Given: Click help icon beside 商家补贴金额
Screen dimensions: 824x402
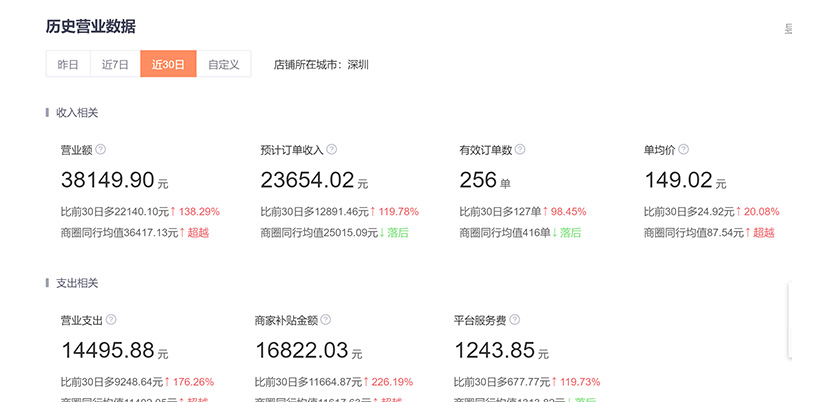Looking at the screenshot, I should click(x=326, y=320).
